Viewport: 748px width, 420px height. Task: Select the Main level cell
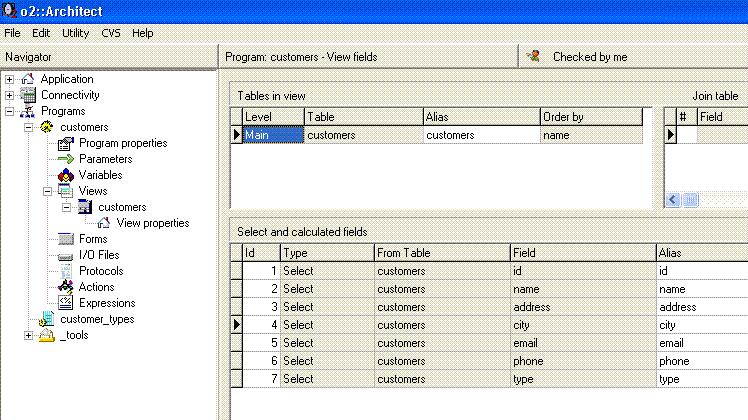point(273,135)
